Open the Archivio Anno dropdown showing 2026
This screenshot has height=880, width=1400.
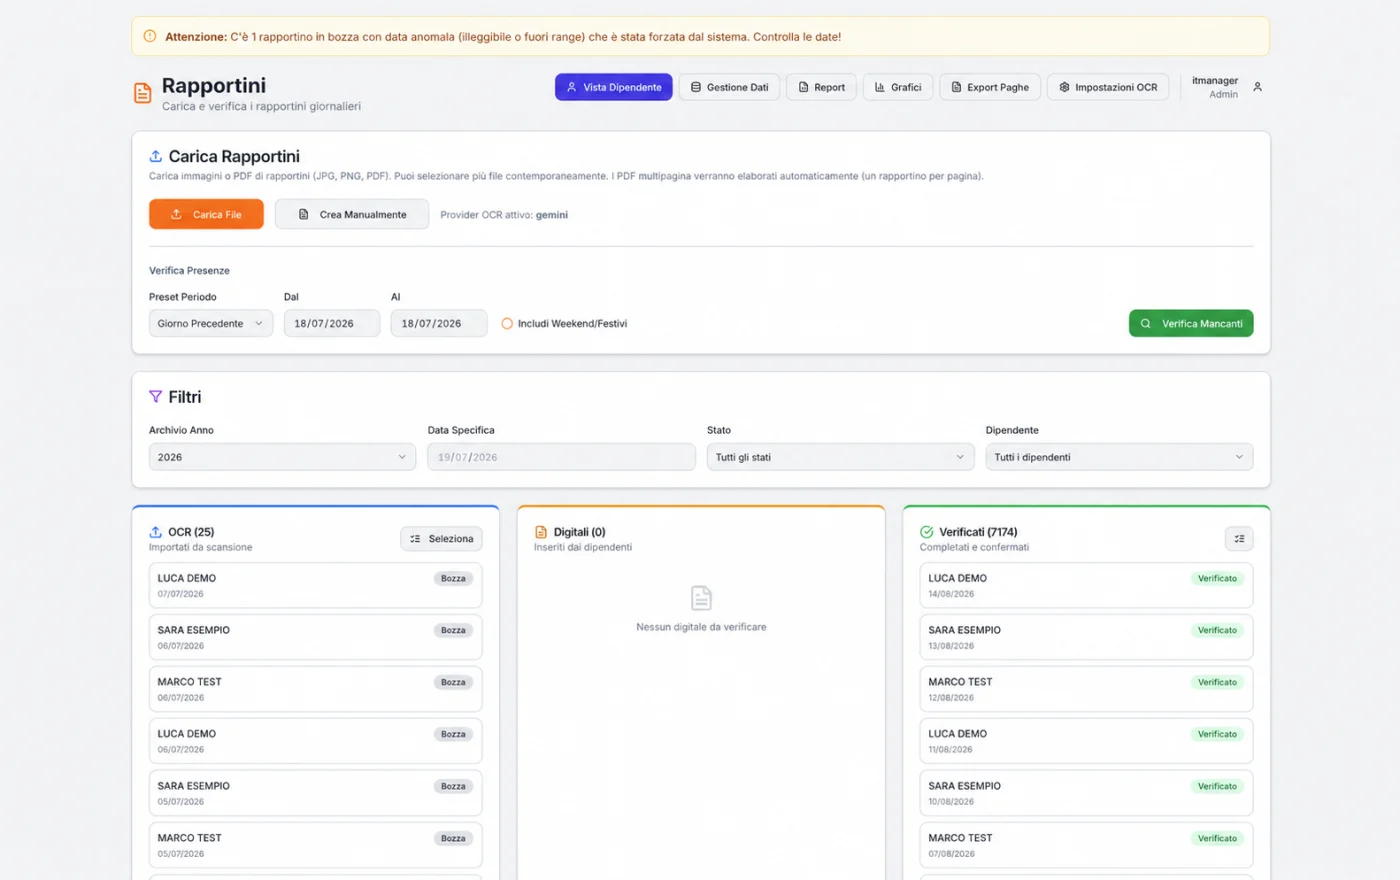[x=282, y=457]
